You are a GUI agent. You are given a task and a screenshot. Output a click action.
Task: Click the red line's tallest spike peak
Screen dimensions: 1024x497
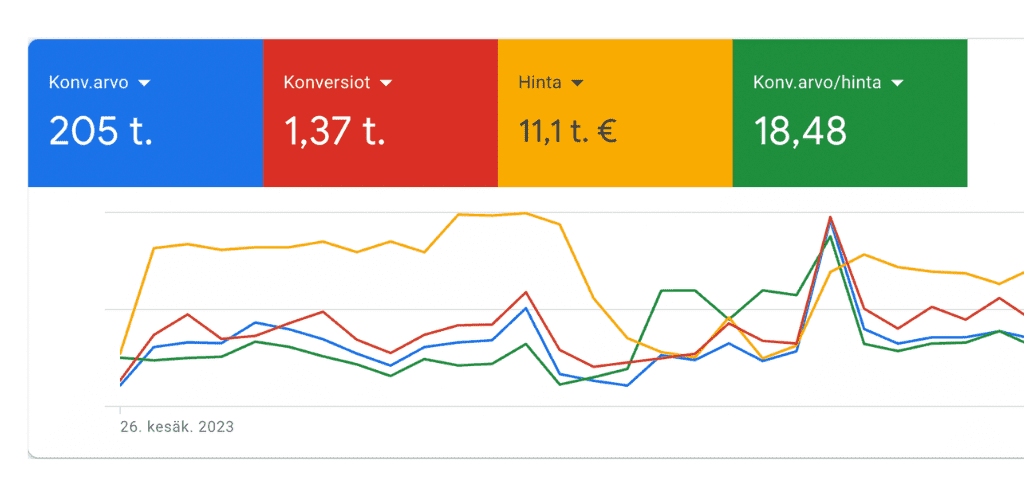coord(830,217)
